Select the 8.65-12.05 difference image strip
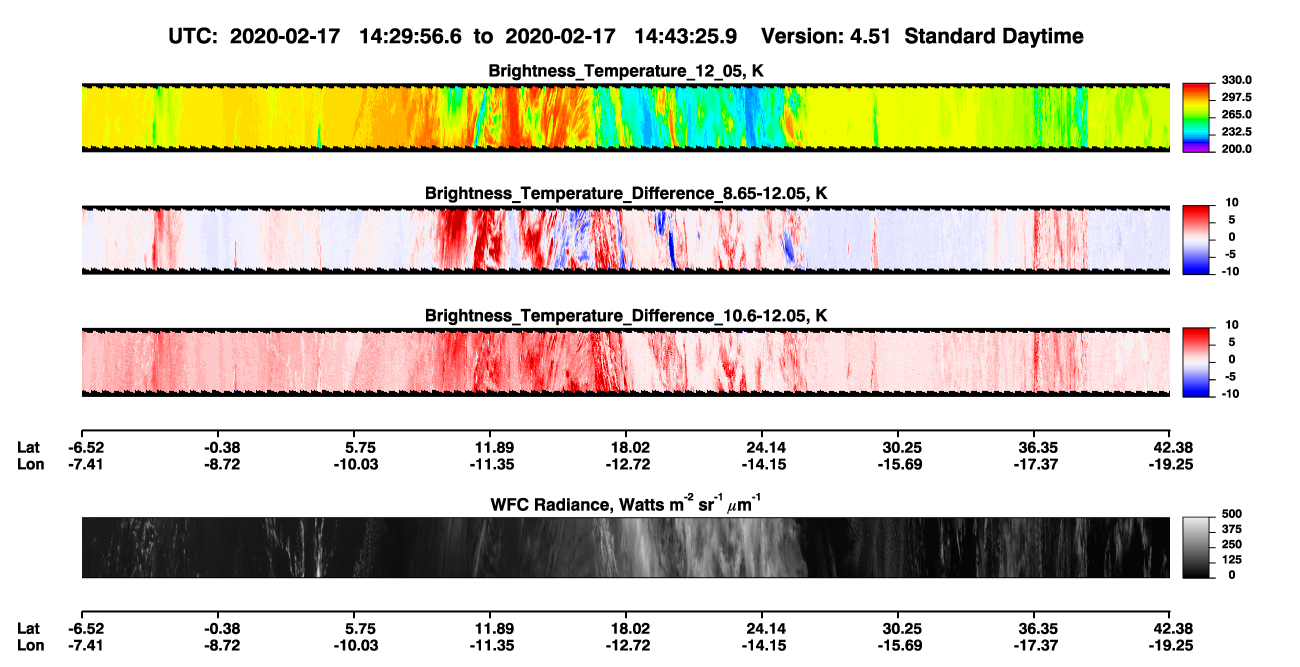The image size is (1300, 667). coord(626,240)
